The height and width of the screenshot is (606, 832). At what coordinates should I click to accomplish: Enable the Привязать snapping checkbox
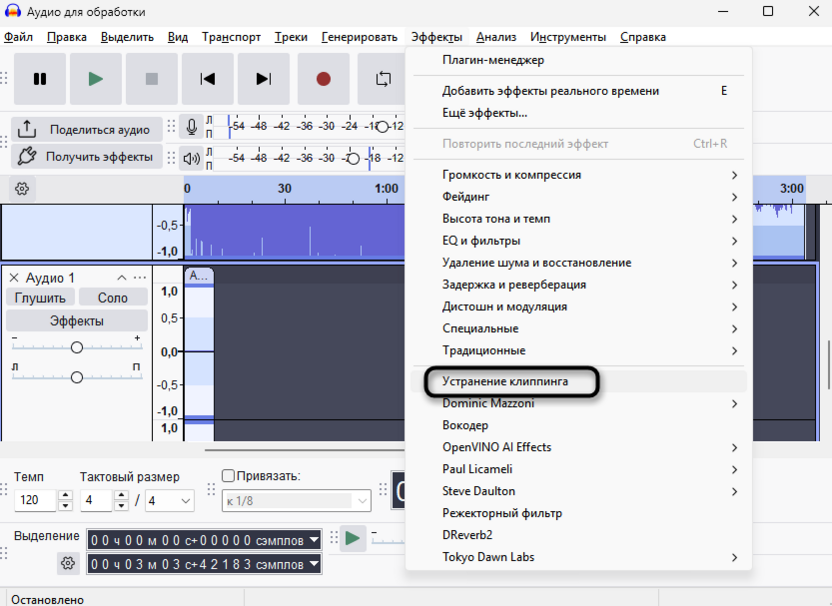click(x=228, y=475)
